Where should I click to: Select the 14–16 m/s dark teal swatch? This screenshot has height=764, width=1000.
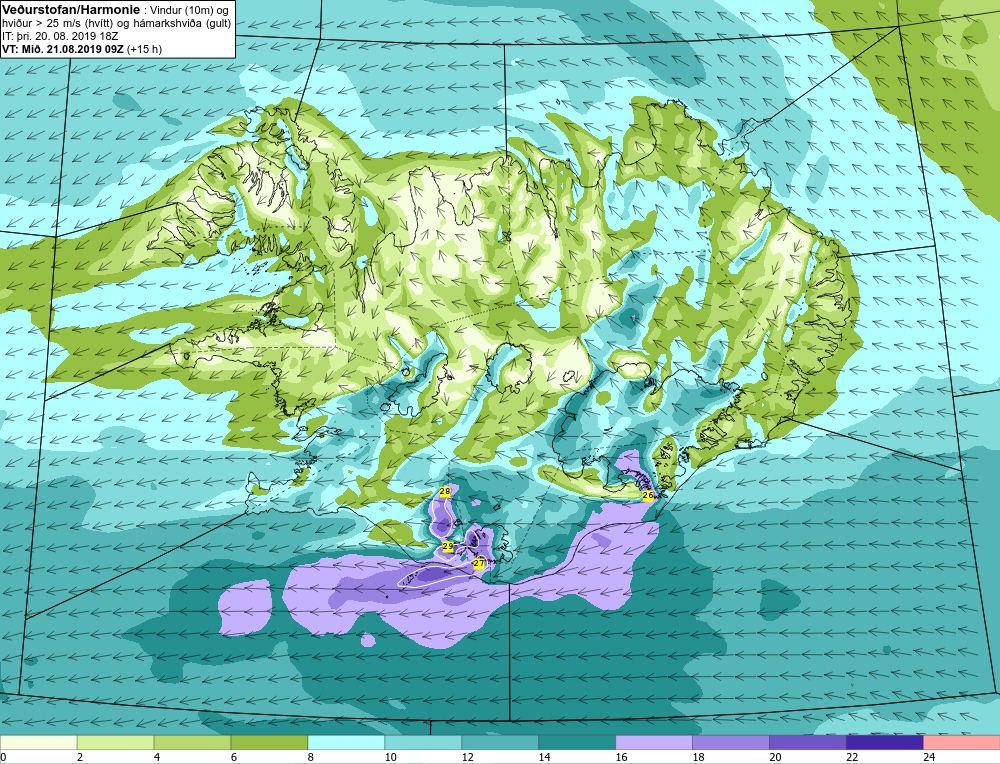tap(577, 743)
